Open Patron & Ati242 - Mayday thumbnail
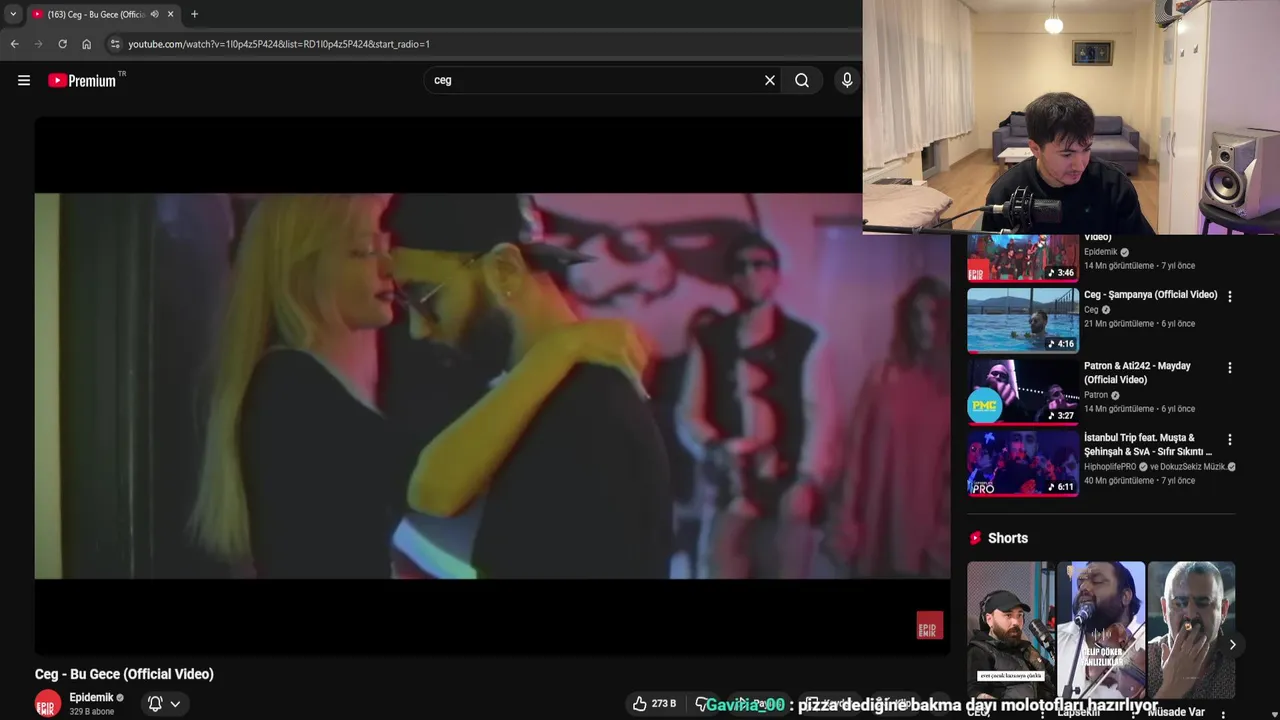 [x=1023, y=392]
